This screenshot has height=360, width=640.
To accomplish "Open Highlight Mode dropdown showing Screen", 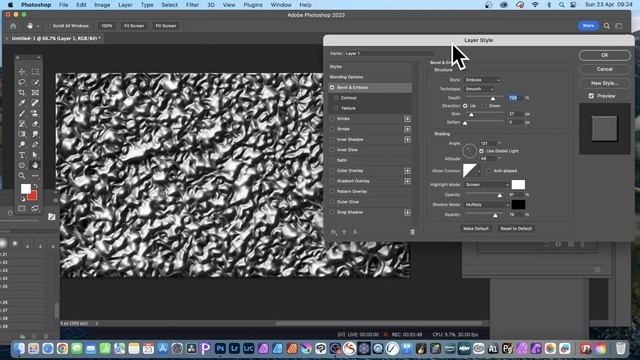I will 487,185.
